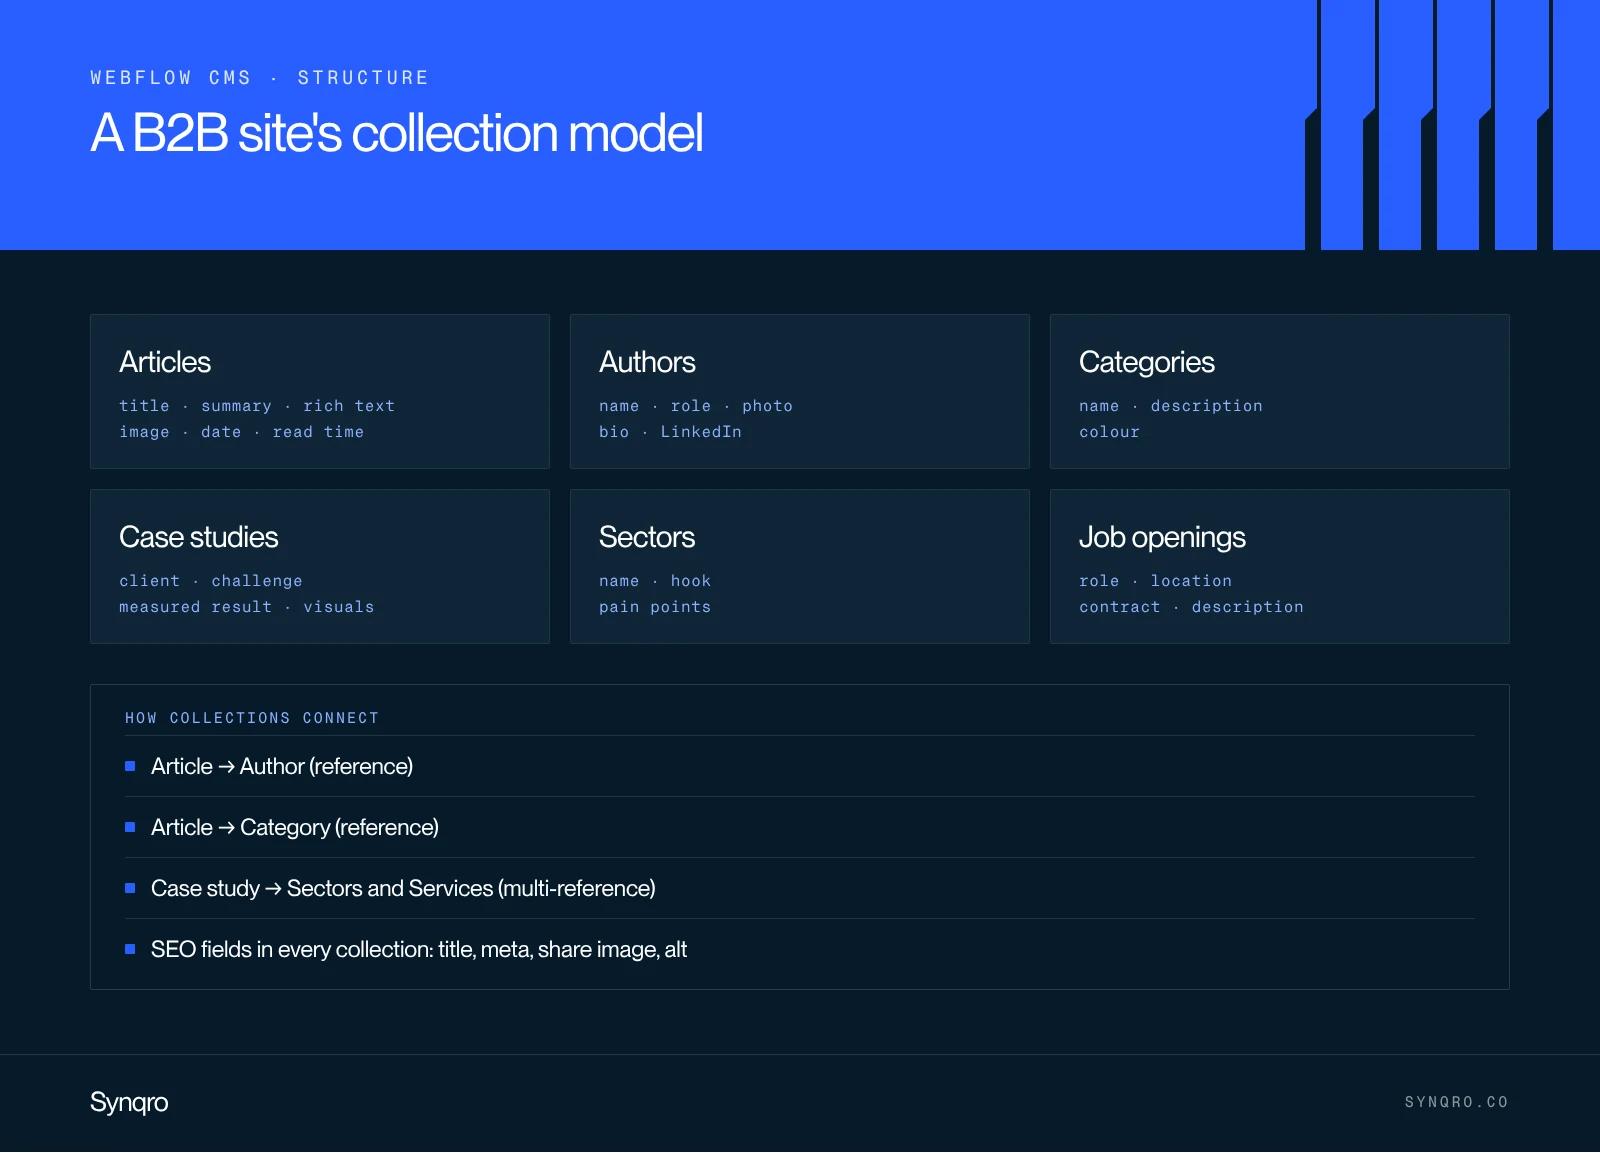Select the Case studies card heading

(x=198, y=537)
